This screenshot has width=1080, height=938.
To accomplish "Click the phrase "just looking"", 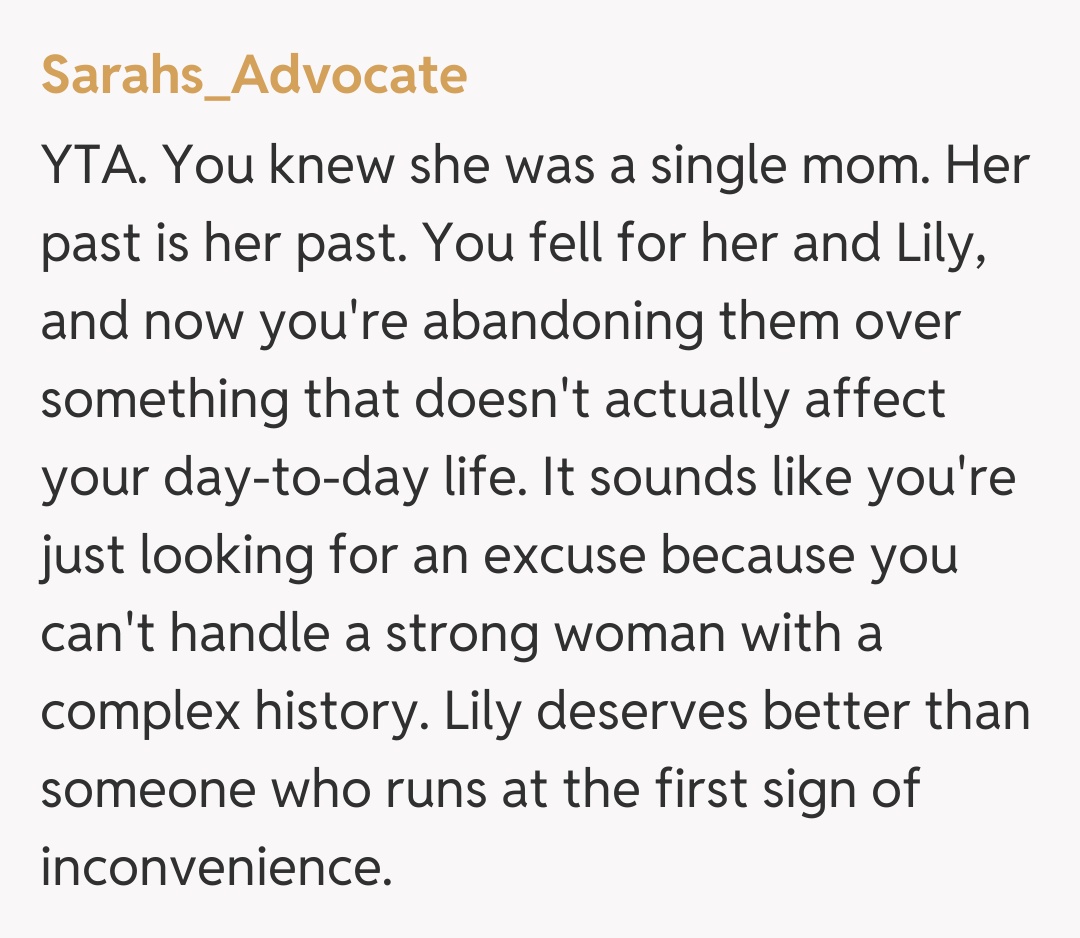I will [x=177, y=556].
